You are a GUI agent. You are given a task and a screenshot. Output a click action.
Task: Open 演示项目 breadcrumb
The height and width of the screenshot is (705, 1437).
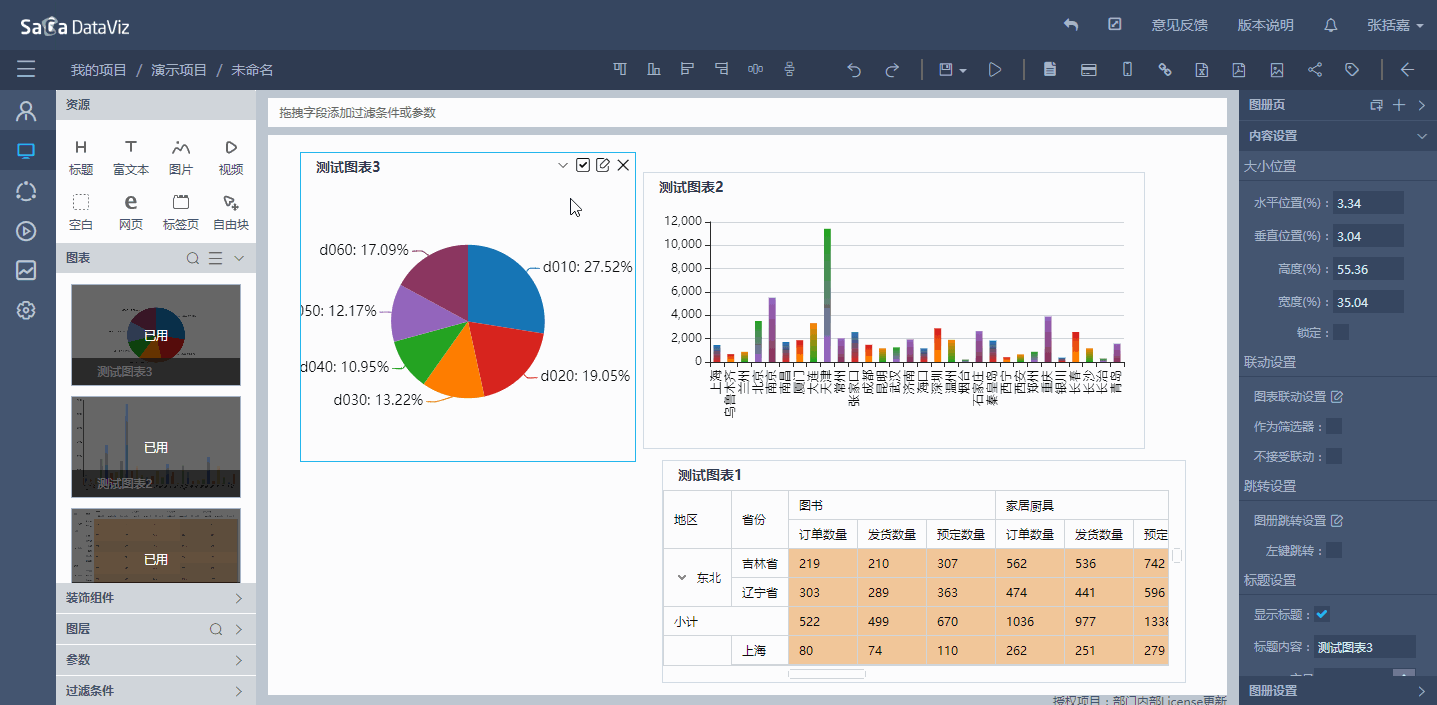pos(179,70)
